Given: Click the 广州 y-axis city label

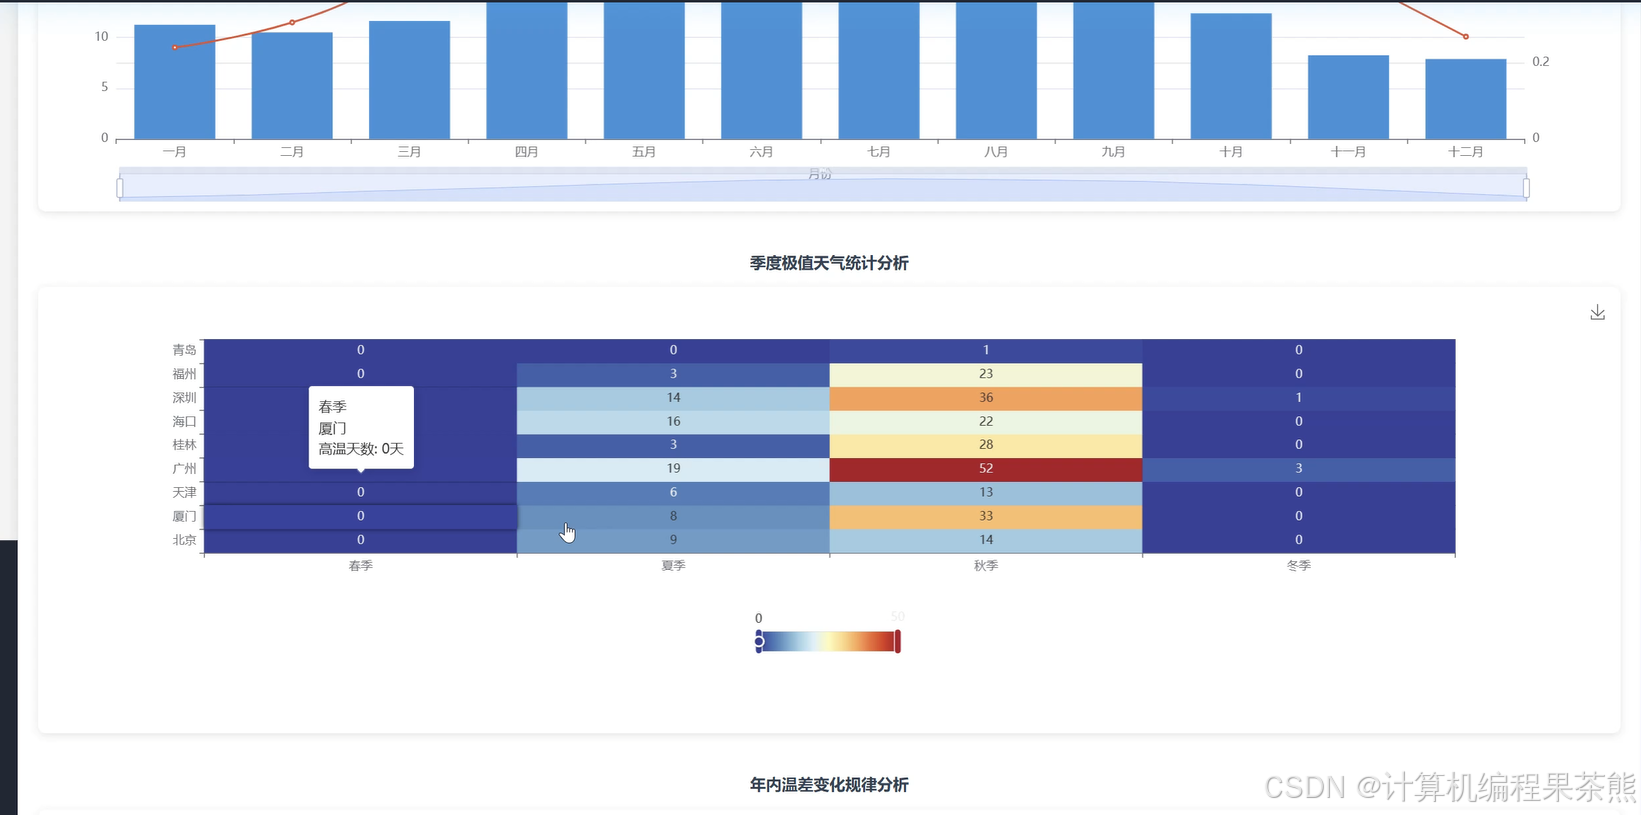Looking at the screenshot, I should click(x=184, y=468).
